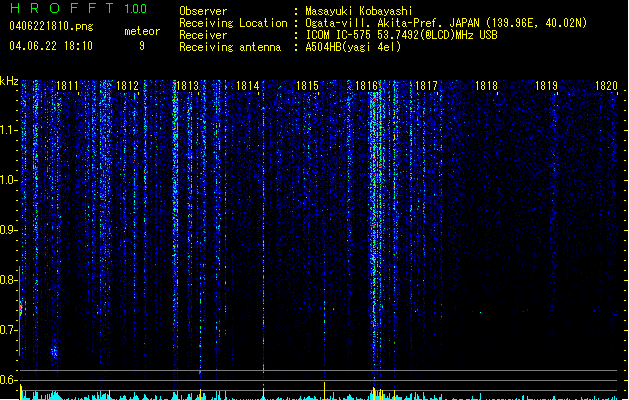Click the bright meteor echo spot near 0.66 kHz

(54, 352)
